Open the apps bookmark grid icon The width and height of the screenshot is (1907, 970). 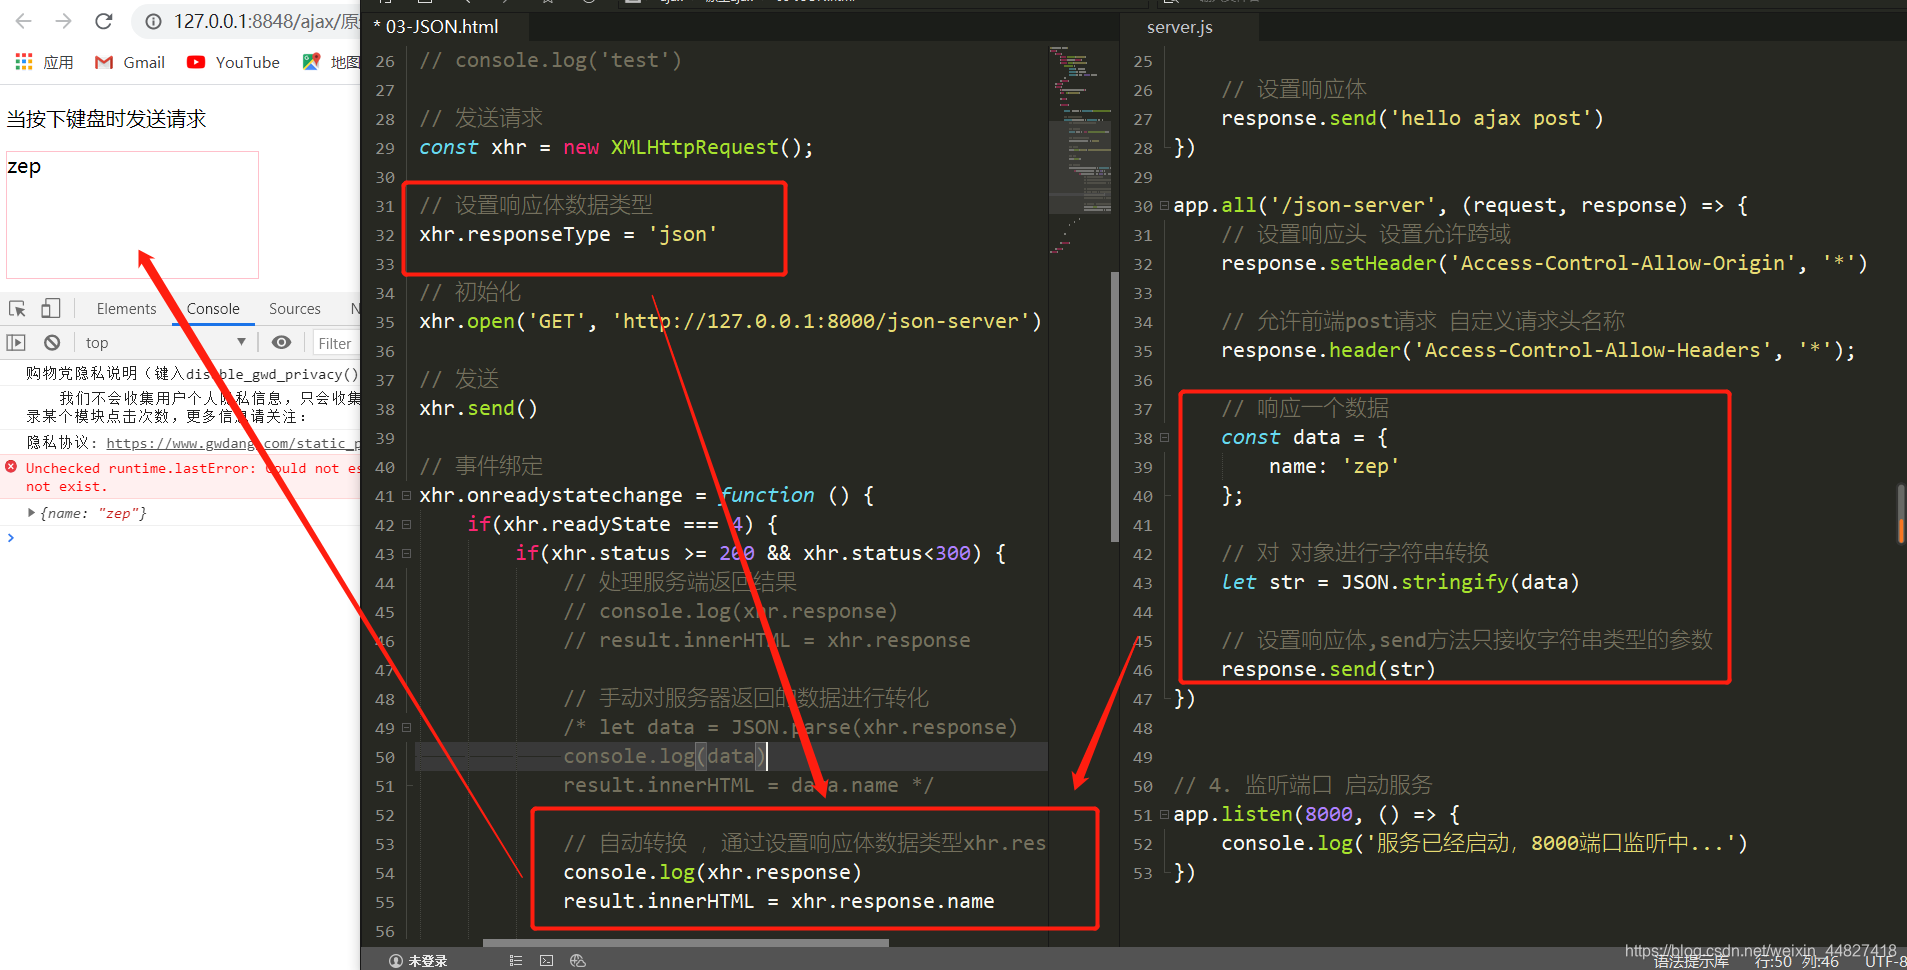[24, 62]
